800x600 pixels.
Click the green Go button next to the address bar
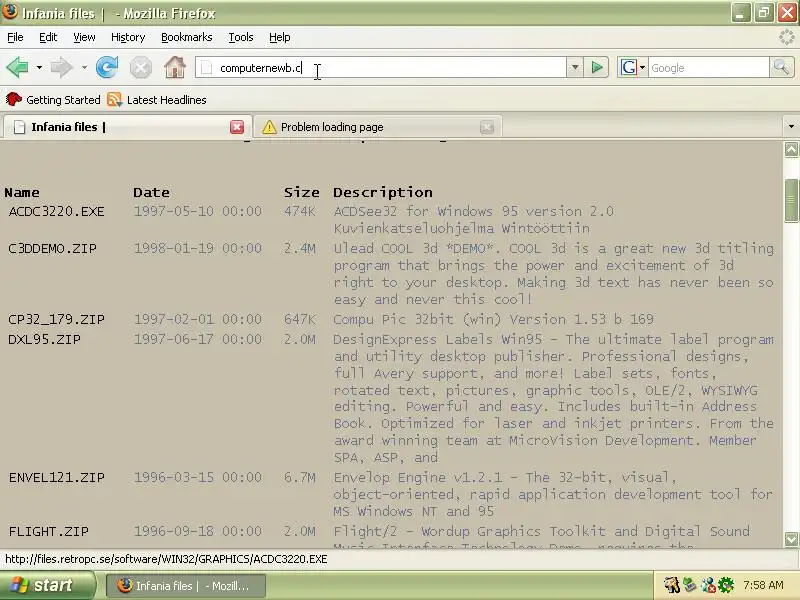(x=596, y=67)
